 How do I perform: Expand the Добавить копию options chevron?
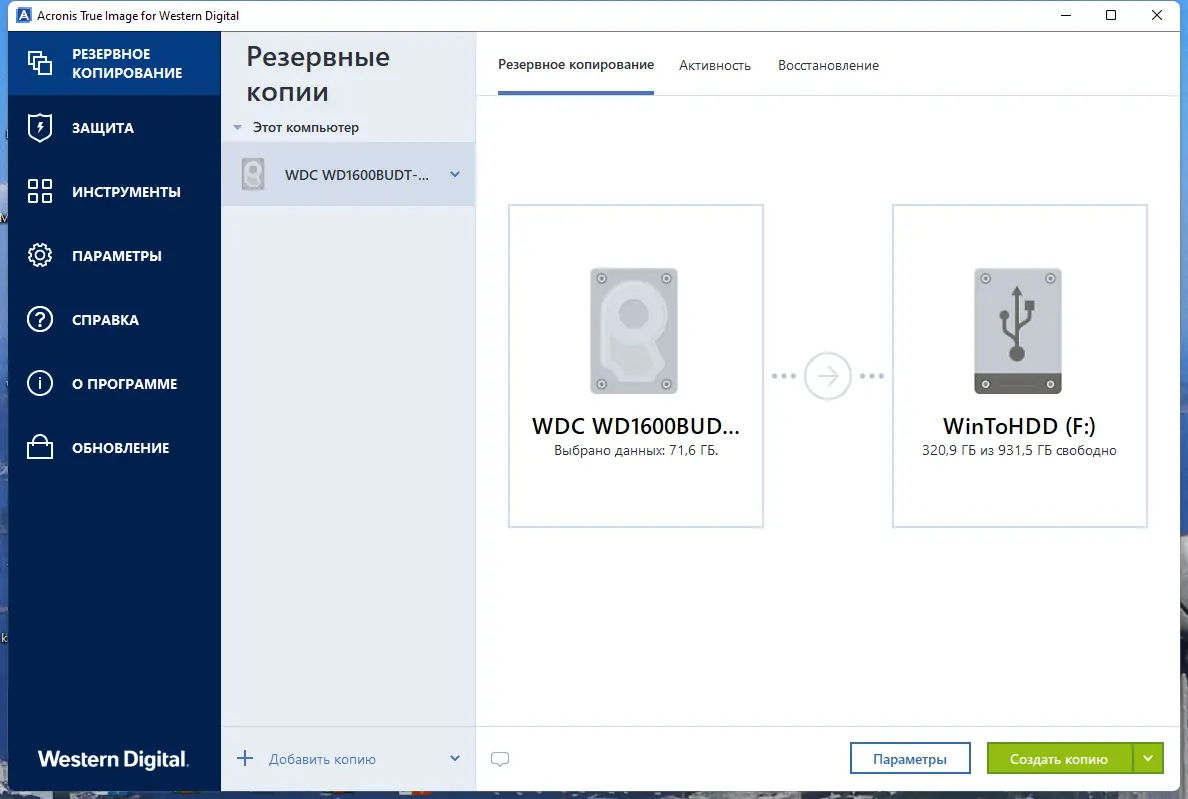click(455, 758)
